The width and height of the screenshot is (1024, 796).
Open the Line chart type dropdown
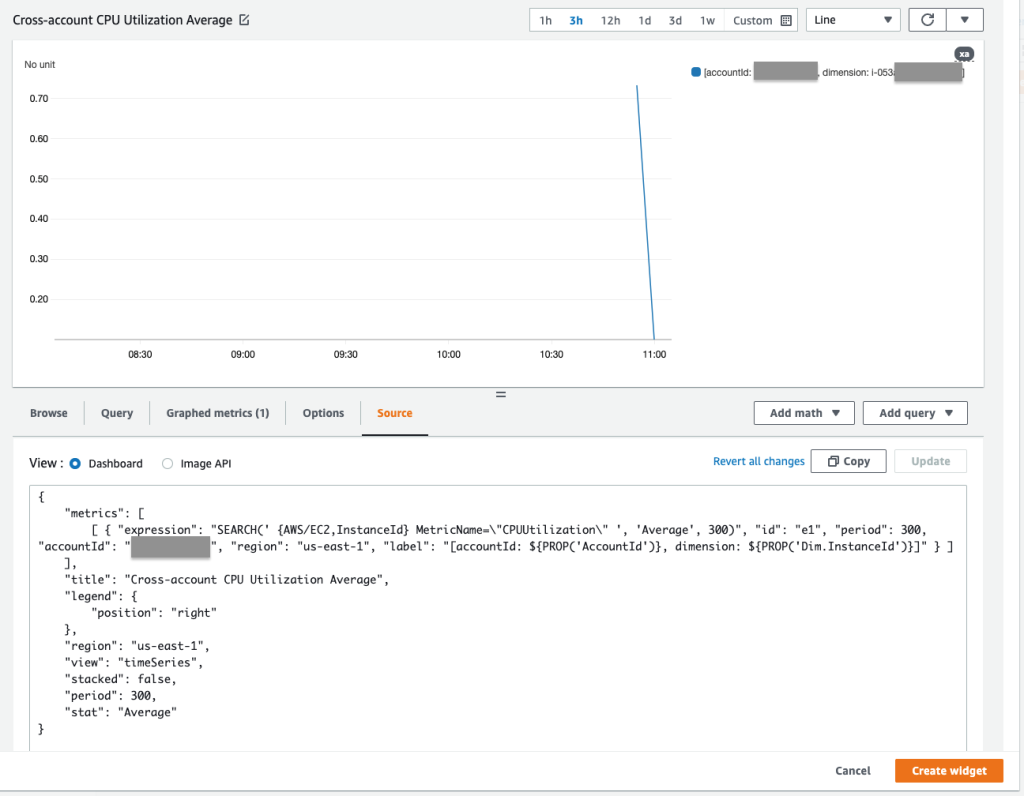pyautogui.click(x=852, y=19)
